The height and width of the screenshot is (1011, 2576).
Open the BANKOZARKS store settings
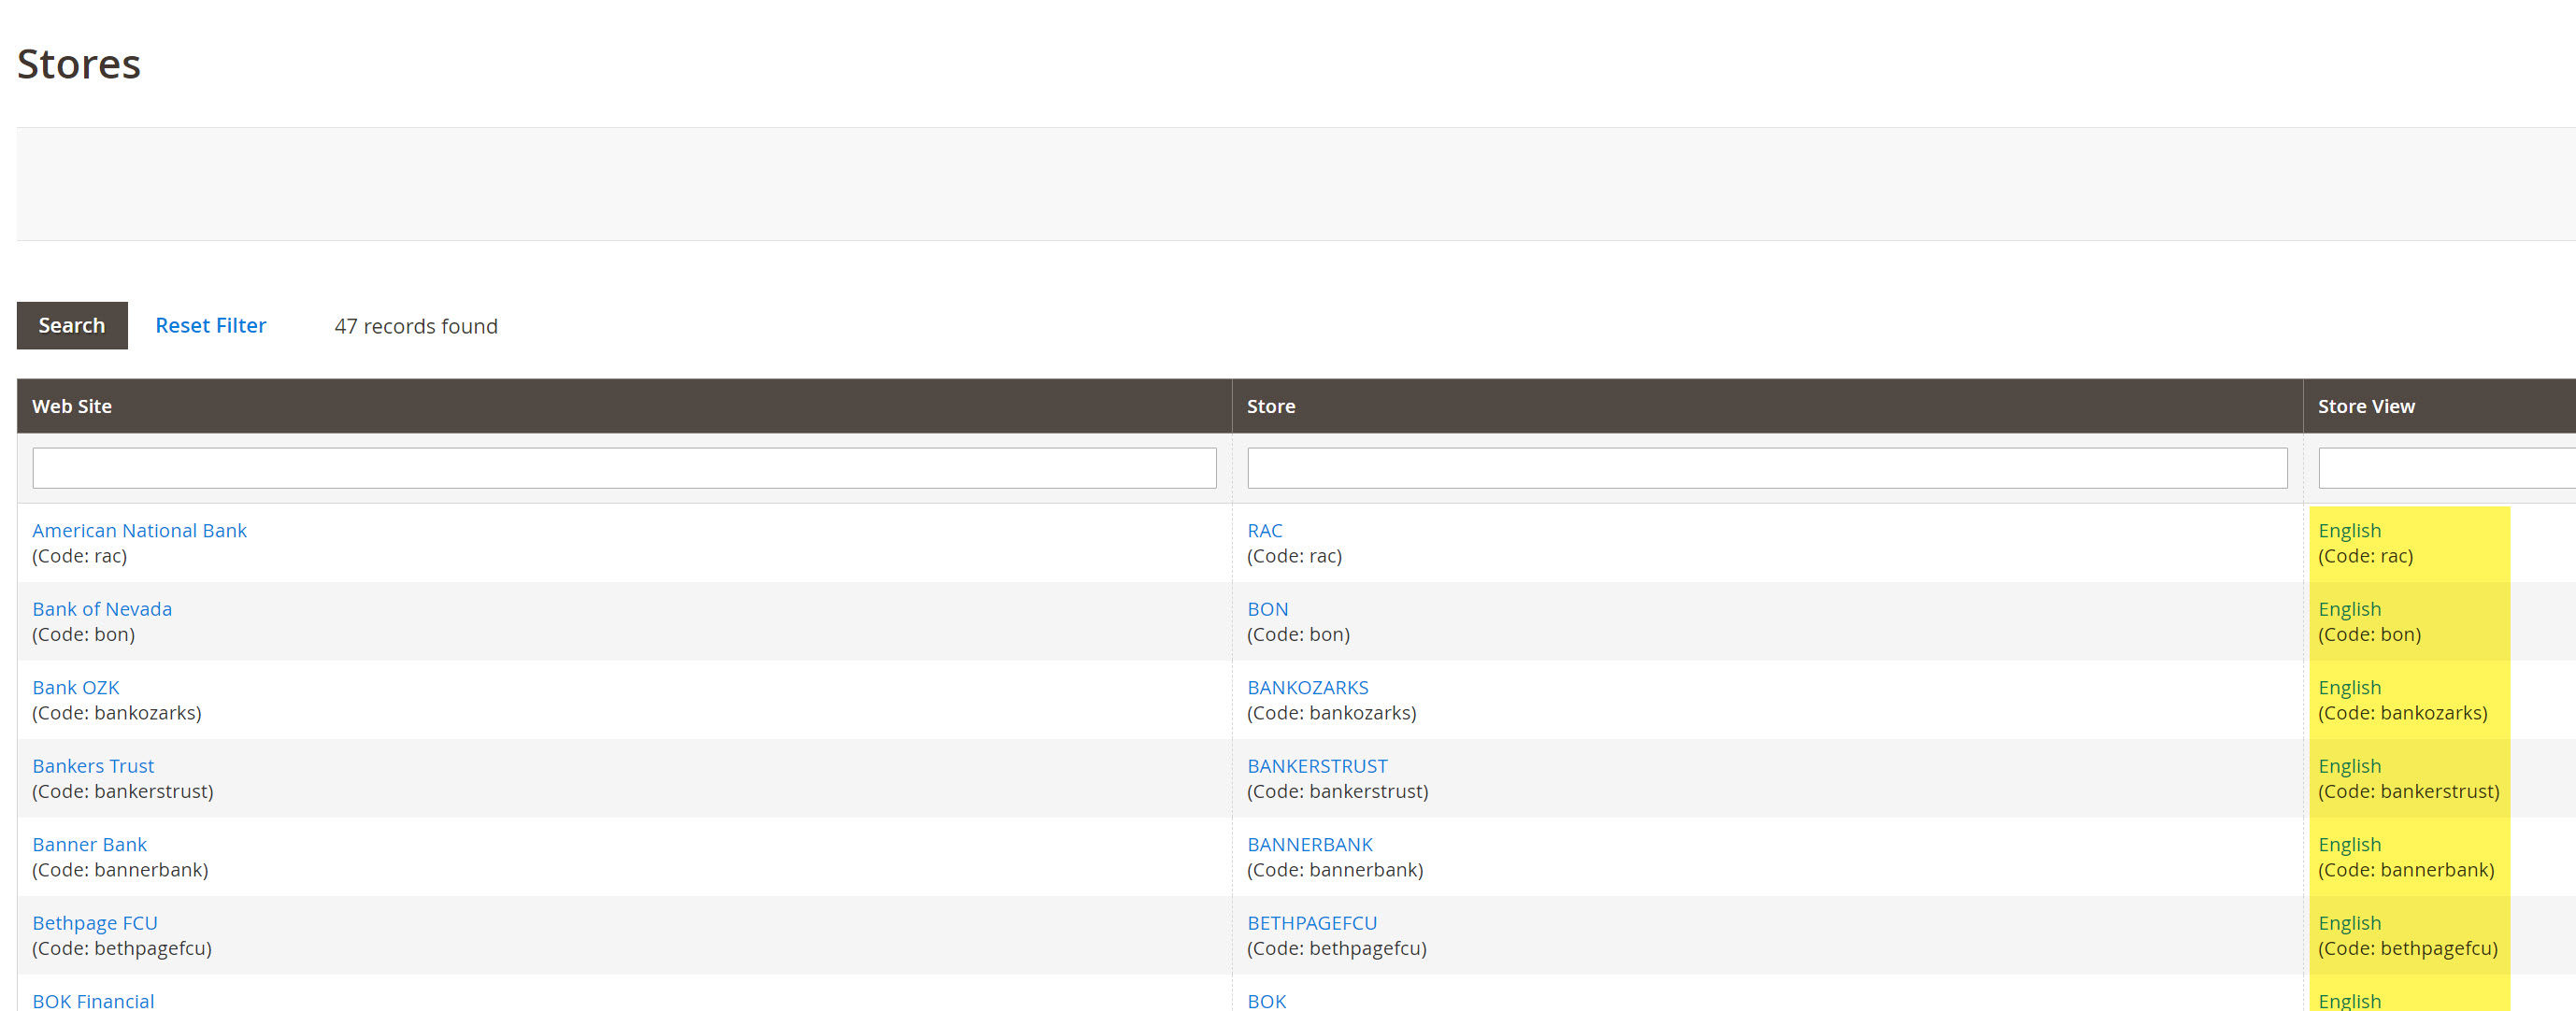point(1308,687)
